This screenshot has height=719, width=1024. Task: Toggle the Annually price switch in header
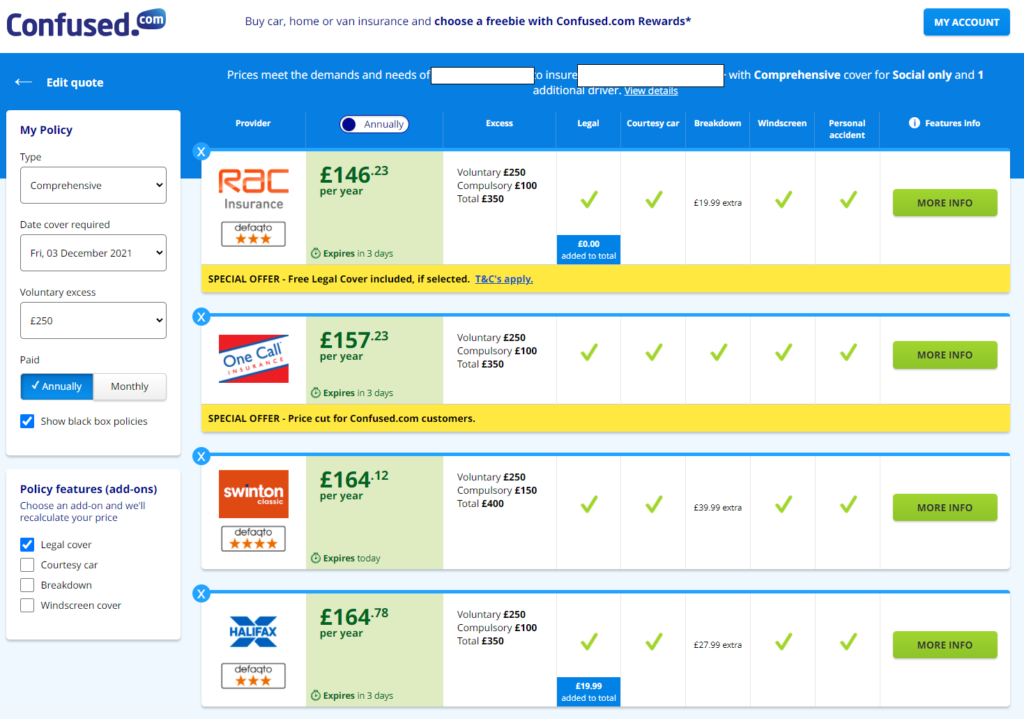click(x=374, y=124)
